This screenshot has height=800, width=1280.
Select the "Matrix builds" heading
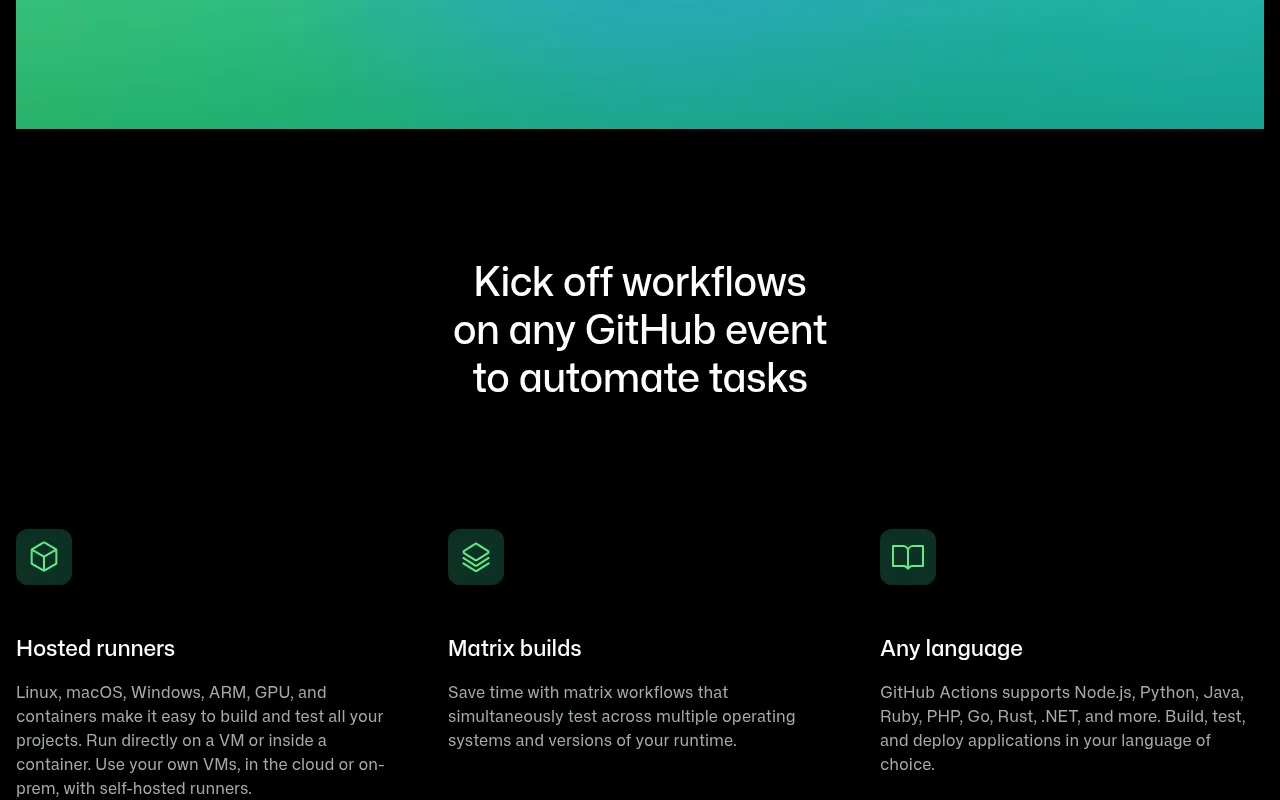pos(514,648)
